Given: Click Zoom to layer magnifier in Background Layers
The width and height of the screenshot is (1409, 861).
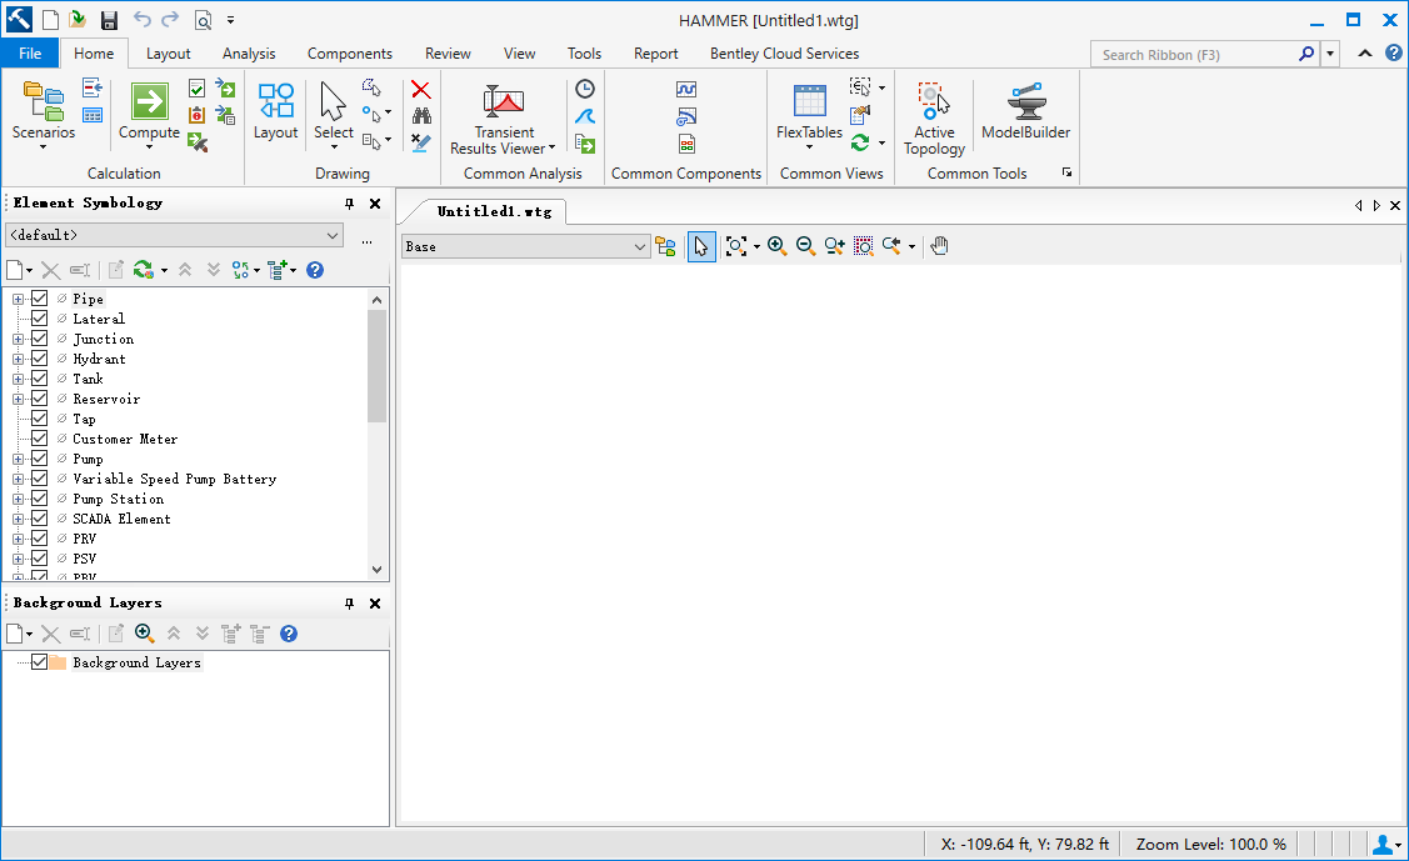Looking at the screenshot, I should pyautogui.click(x=144, y=633).
